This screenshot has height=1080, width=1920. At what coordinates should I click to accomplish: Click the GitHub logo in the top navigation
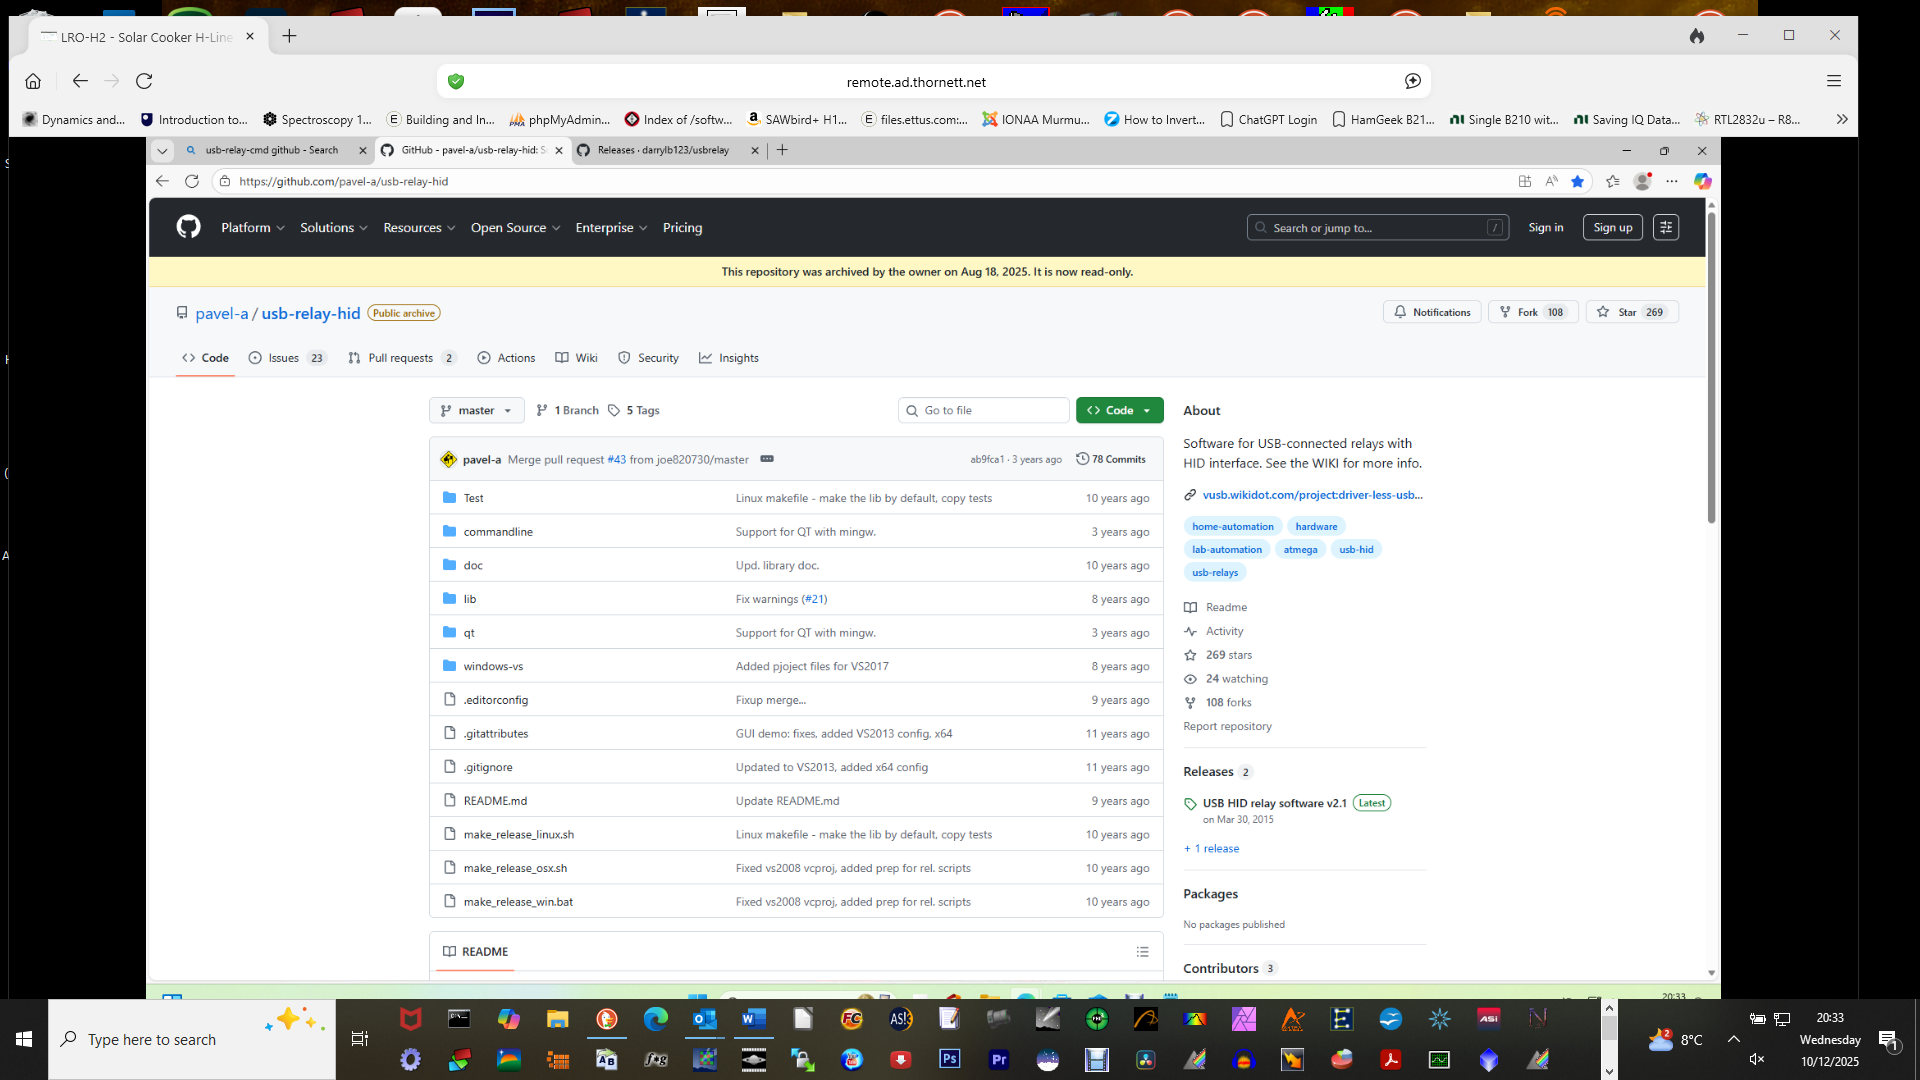[x=188, y=227]
